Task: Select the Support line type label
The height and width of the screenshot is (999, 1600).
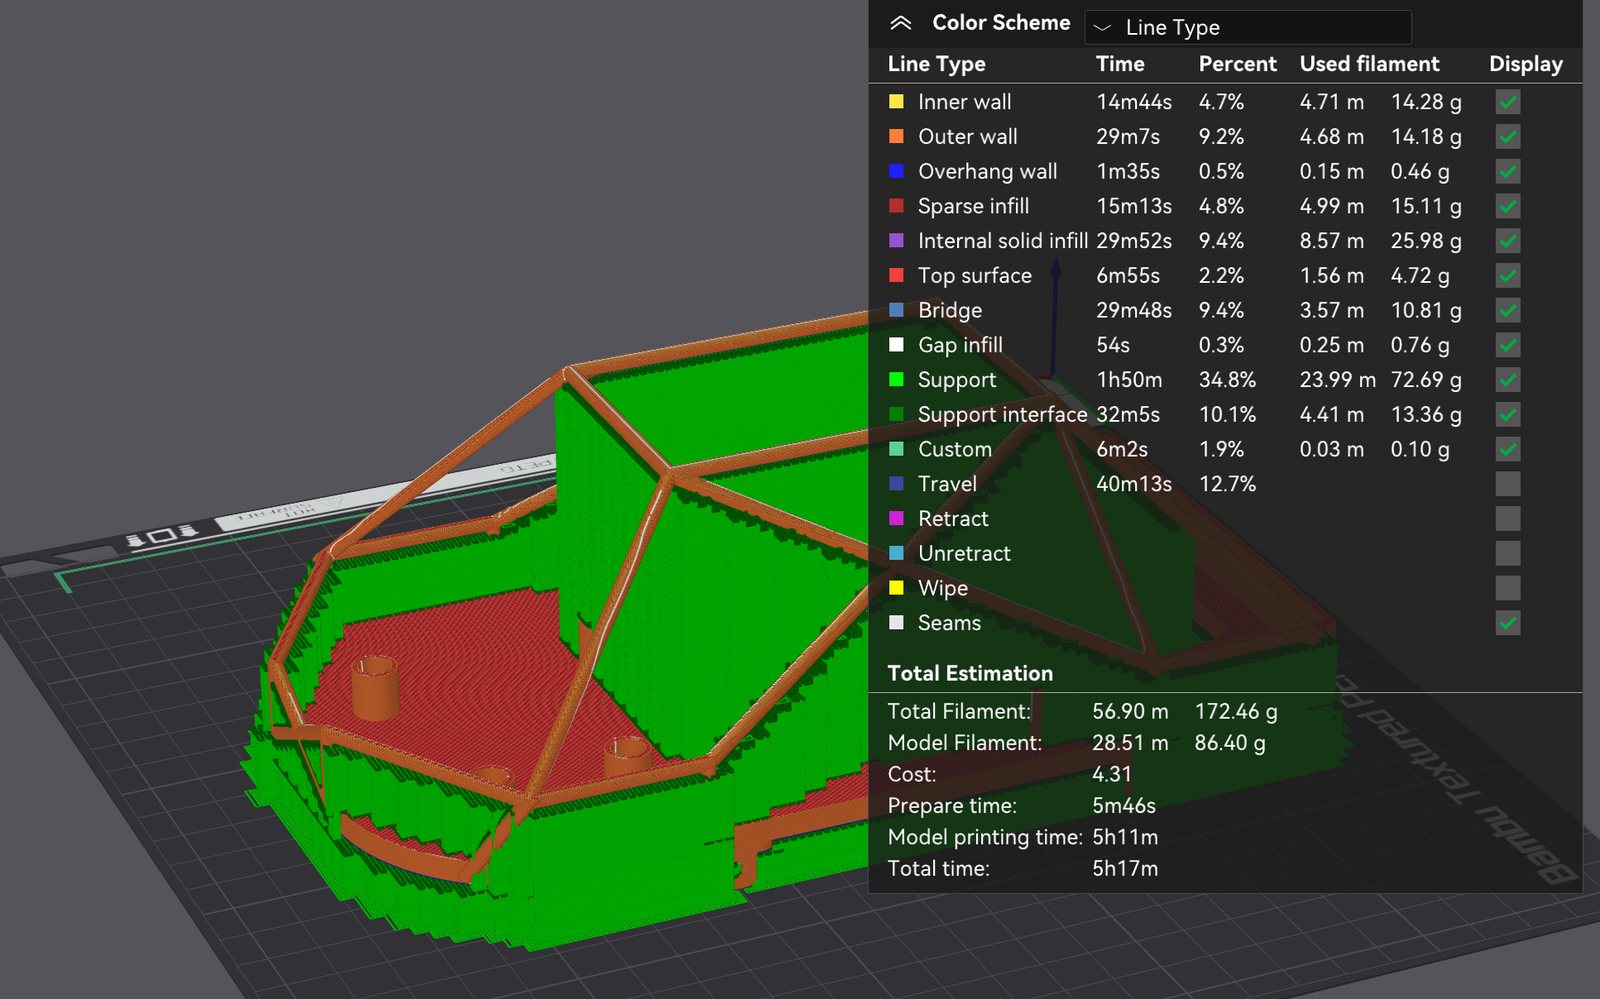Action: coord(957,380)
